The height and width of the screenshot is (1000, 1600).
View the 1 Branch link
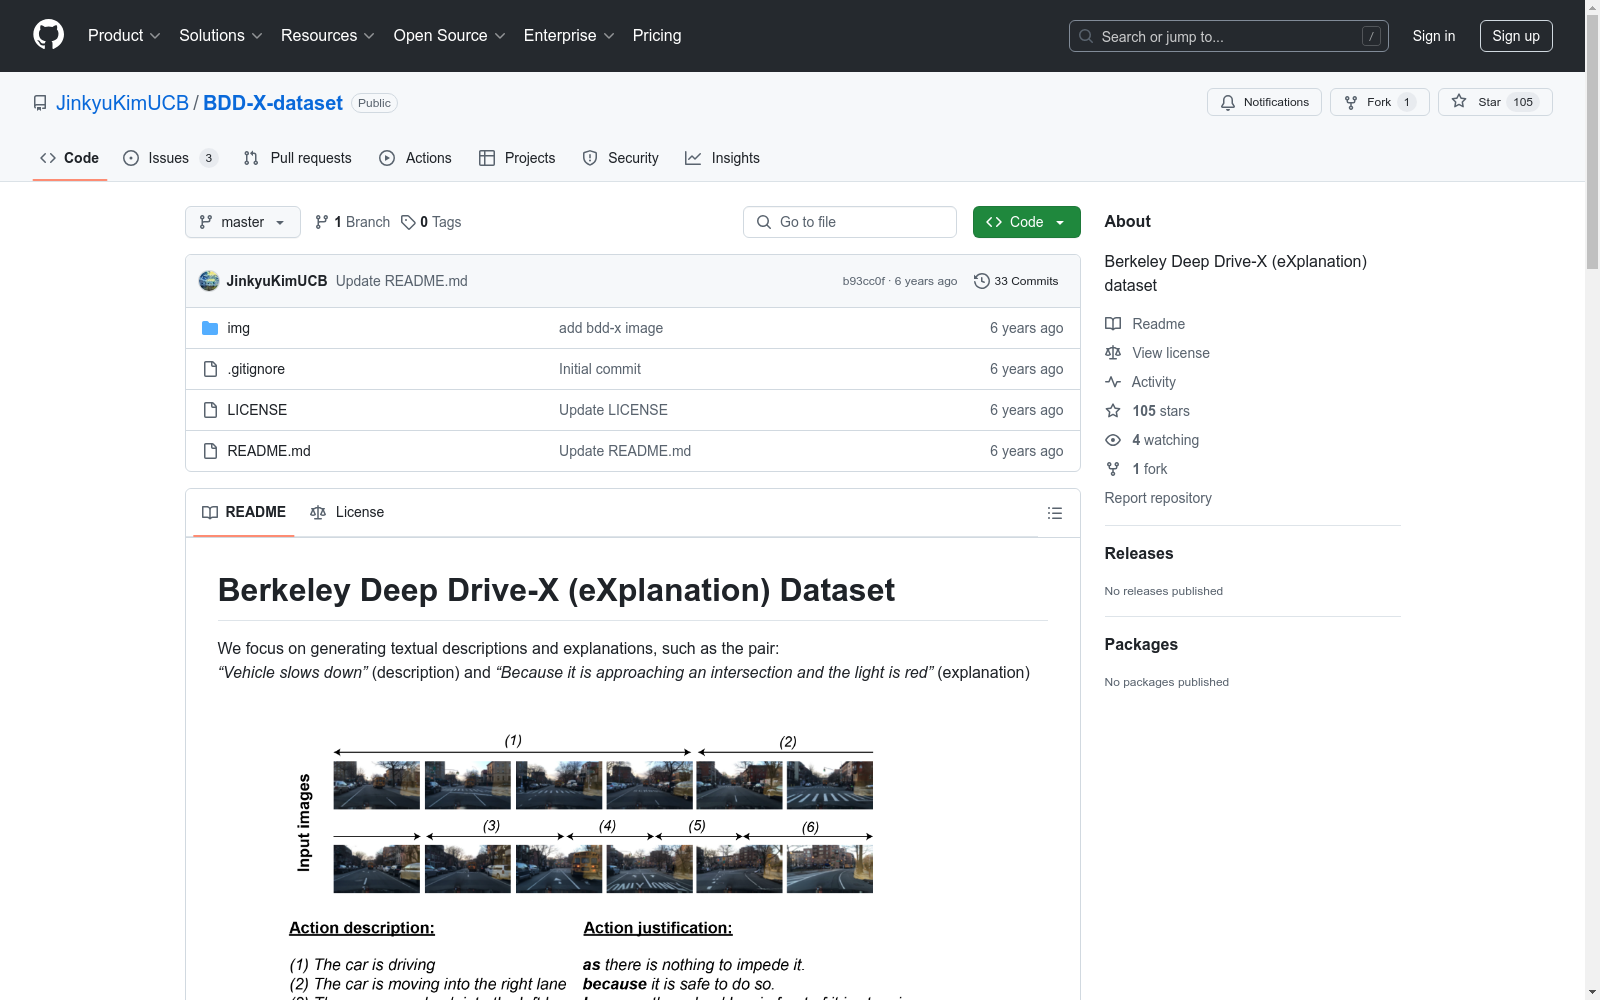point(352,222)
